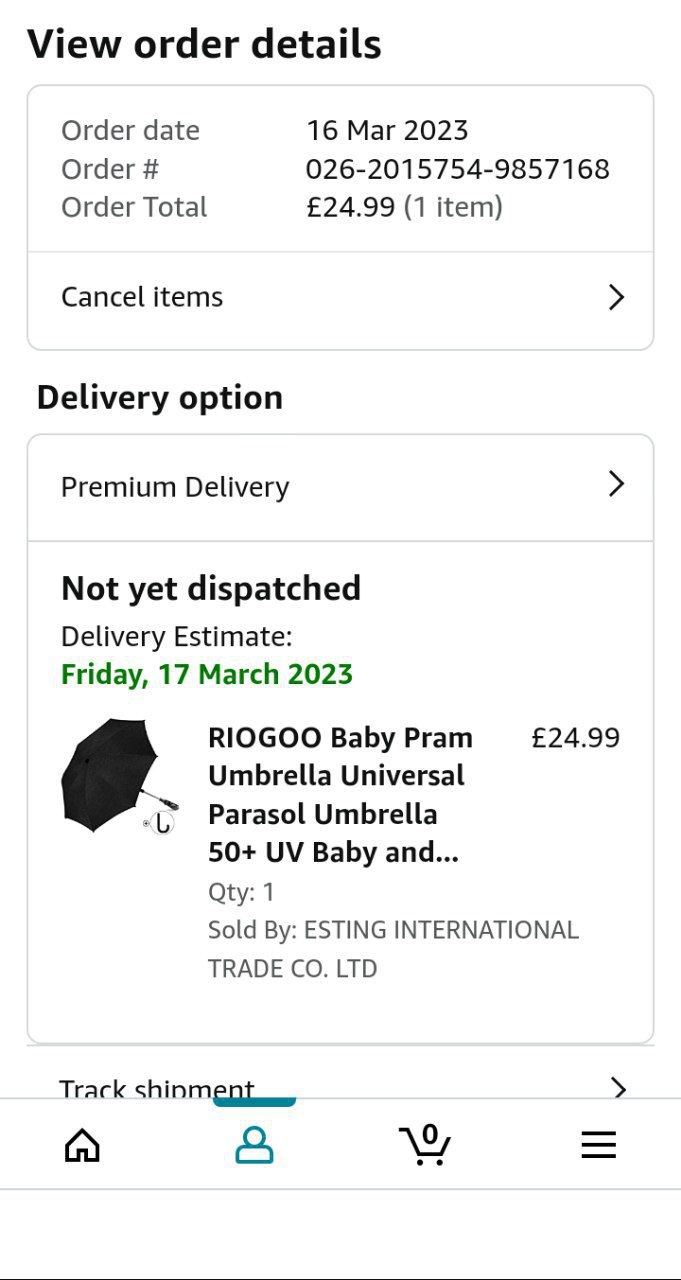Open the RIOGOO Baby Pram Umbrella title

tap(340, 795)
